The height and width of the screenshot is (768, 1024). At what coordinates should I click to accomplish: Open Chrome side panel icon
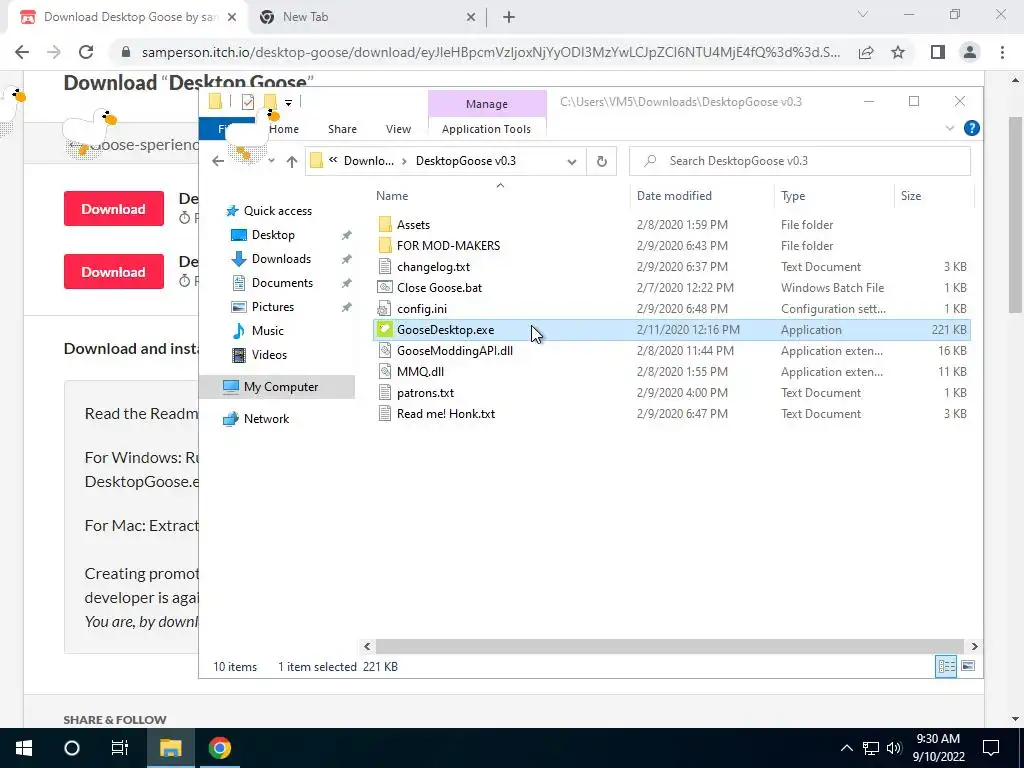pos(938,52)
